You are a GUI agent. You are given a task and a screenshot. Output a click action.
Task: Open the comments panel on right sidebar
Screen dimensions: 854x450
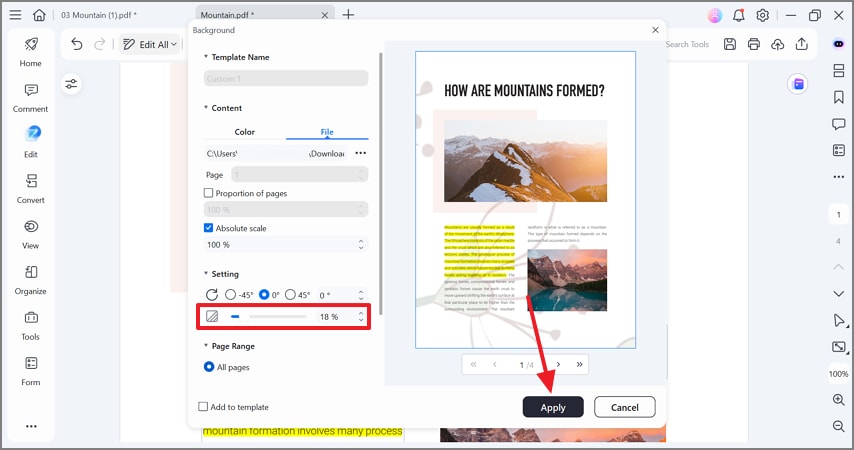point(839,124)
